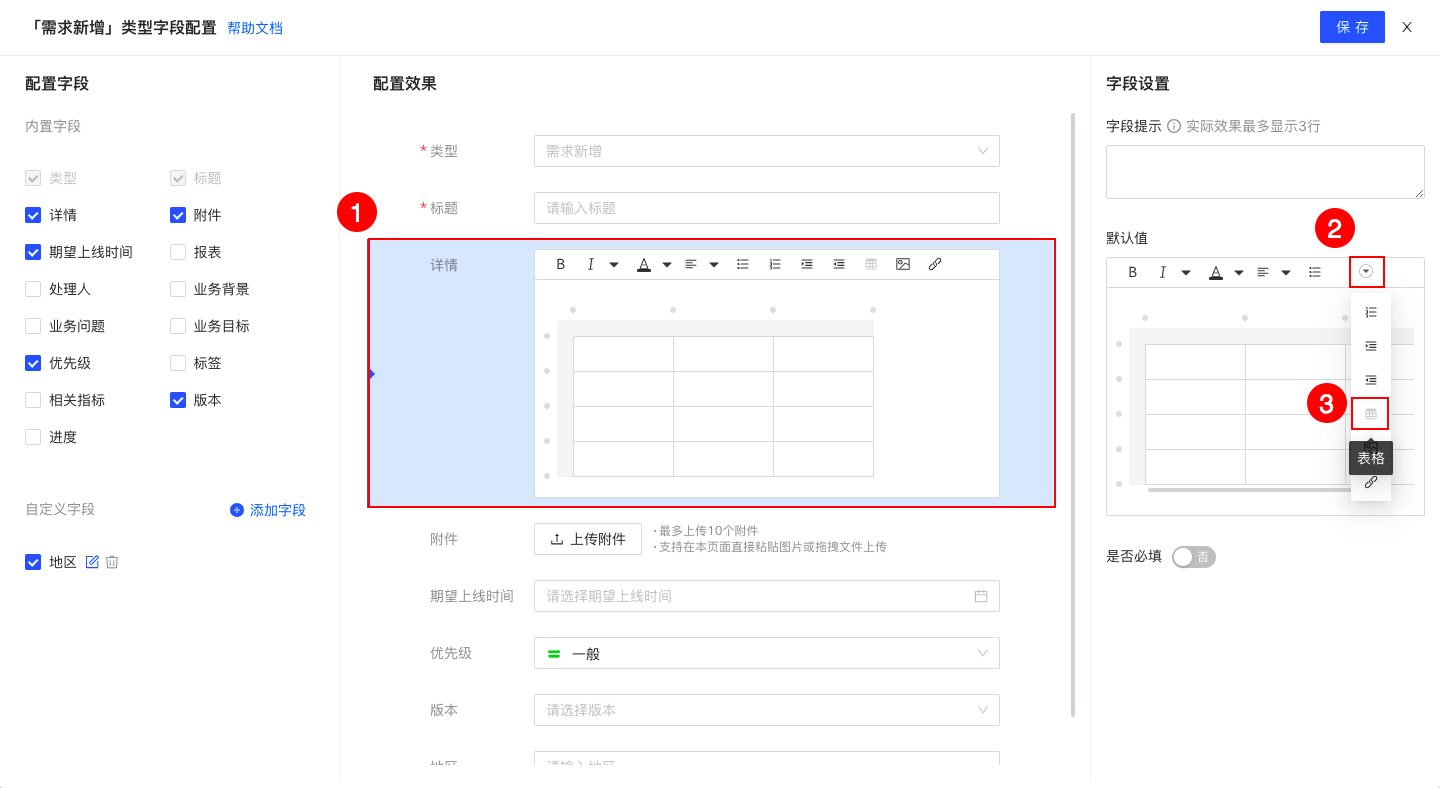Select the 表格 icon in the 默认值 overflow menu
The image size is (1440, 788).
[x=1370, y=413]
